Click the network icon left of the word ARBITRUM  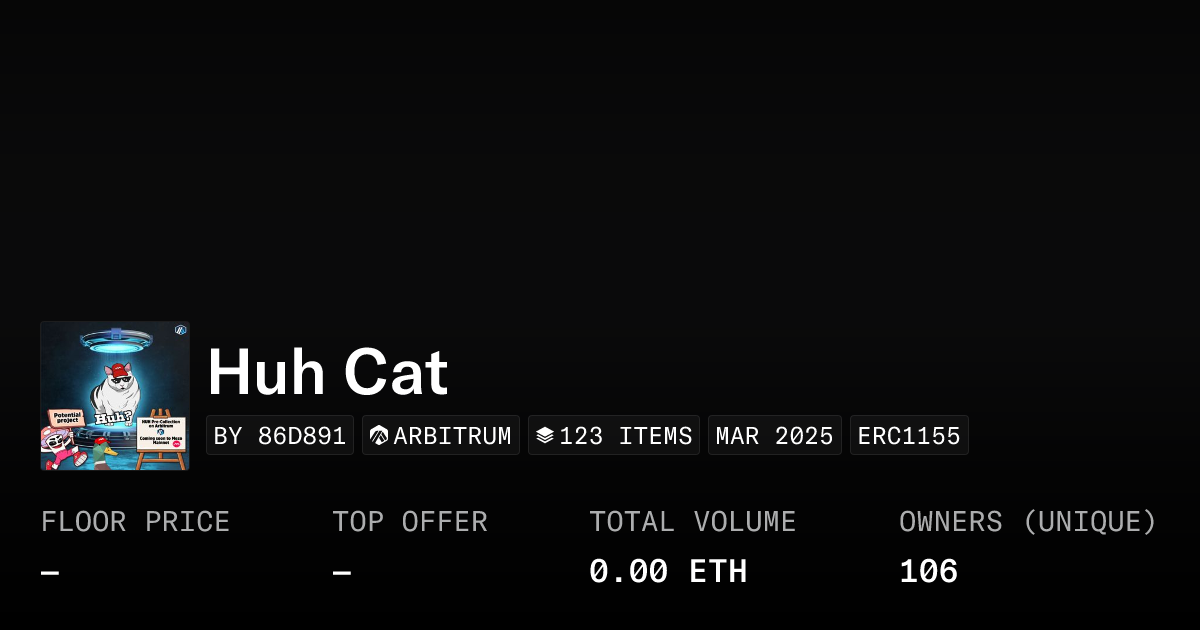click(377, 434)
